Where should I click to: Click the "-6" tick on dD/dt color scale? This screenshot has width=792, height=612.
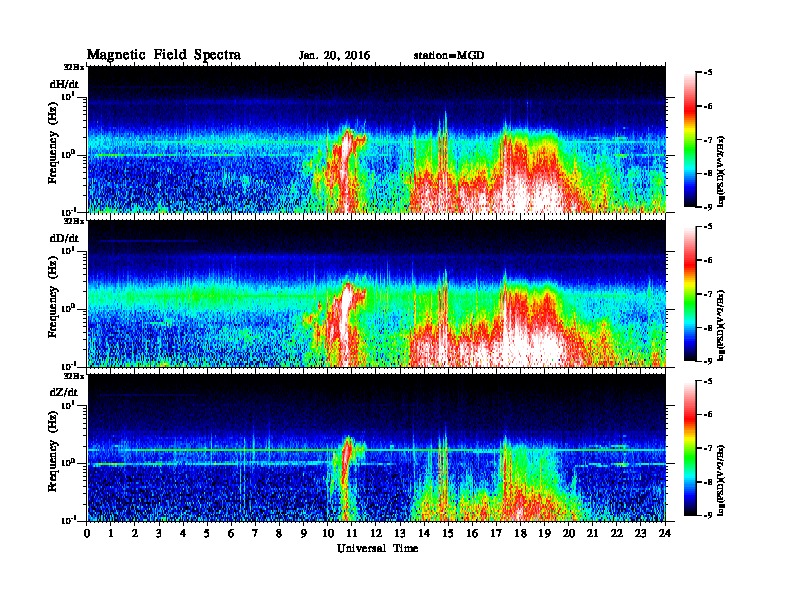coord(708,260)
